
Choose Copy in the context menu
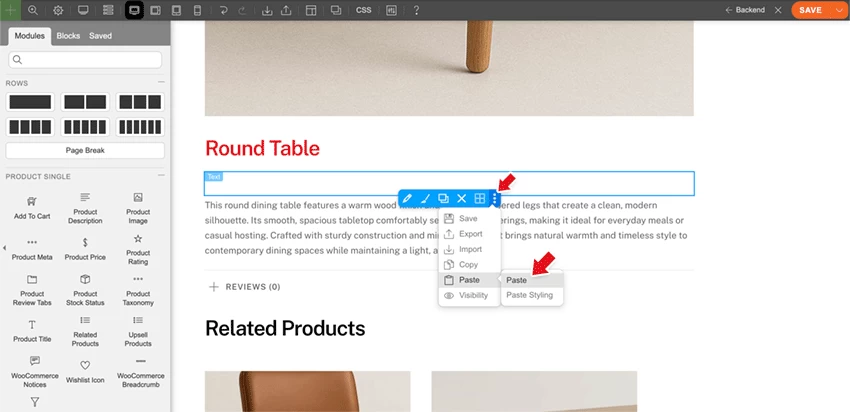469,265
